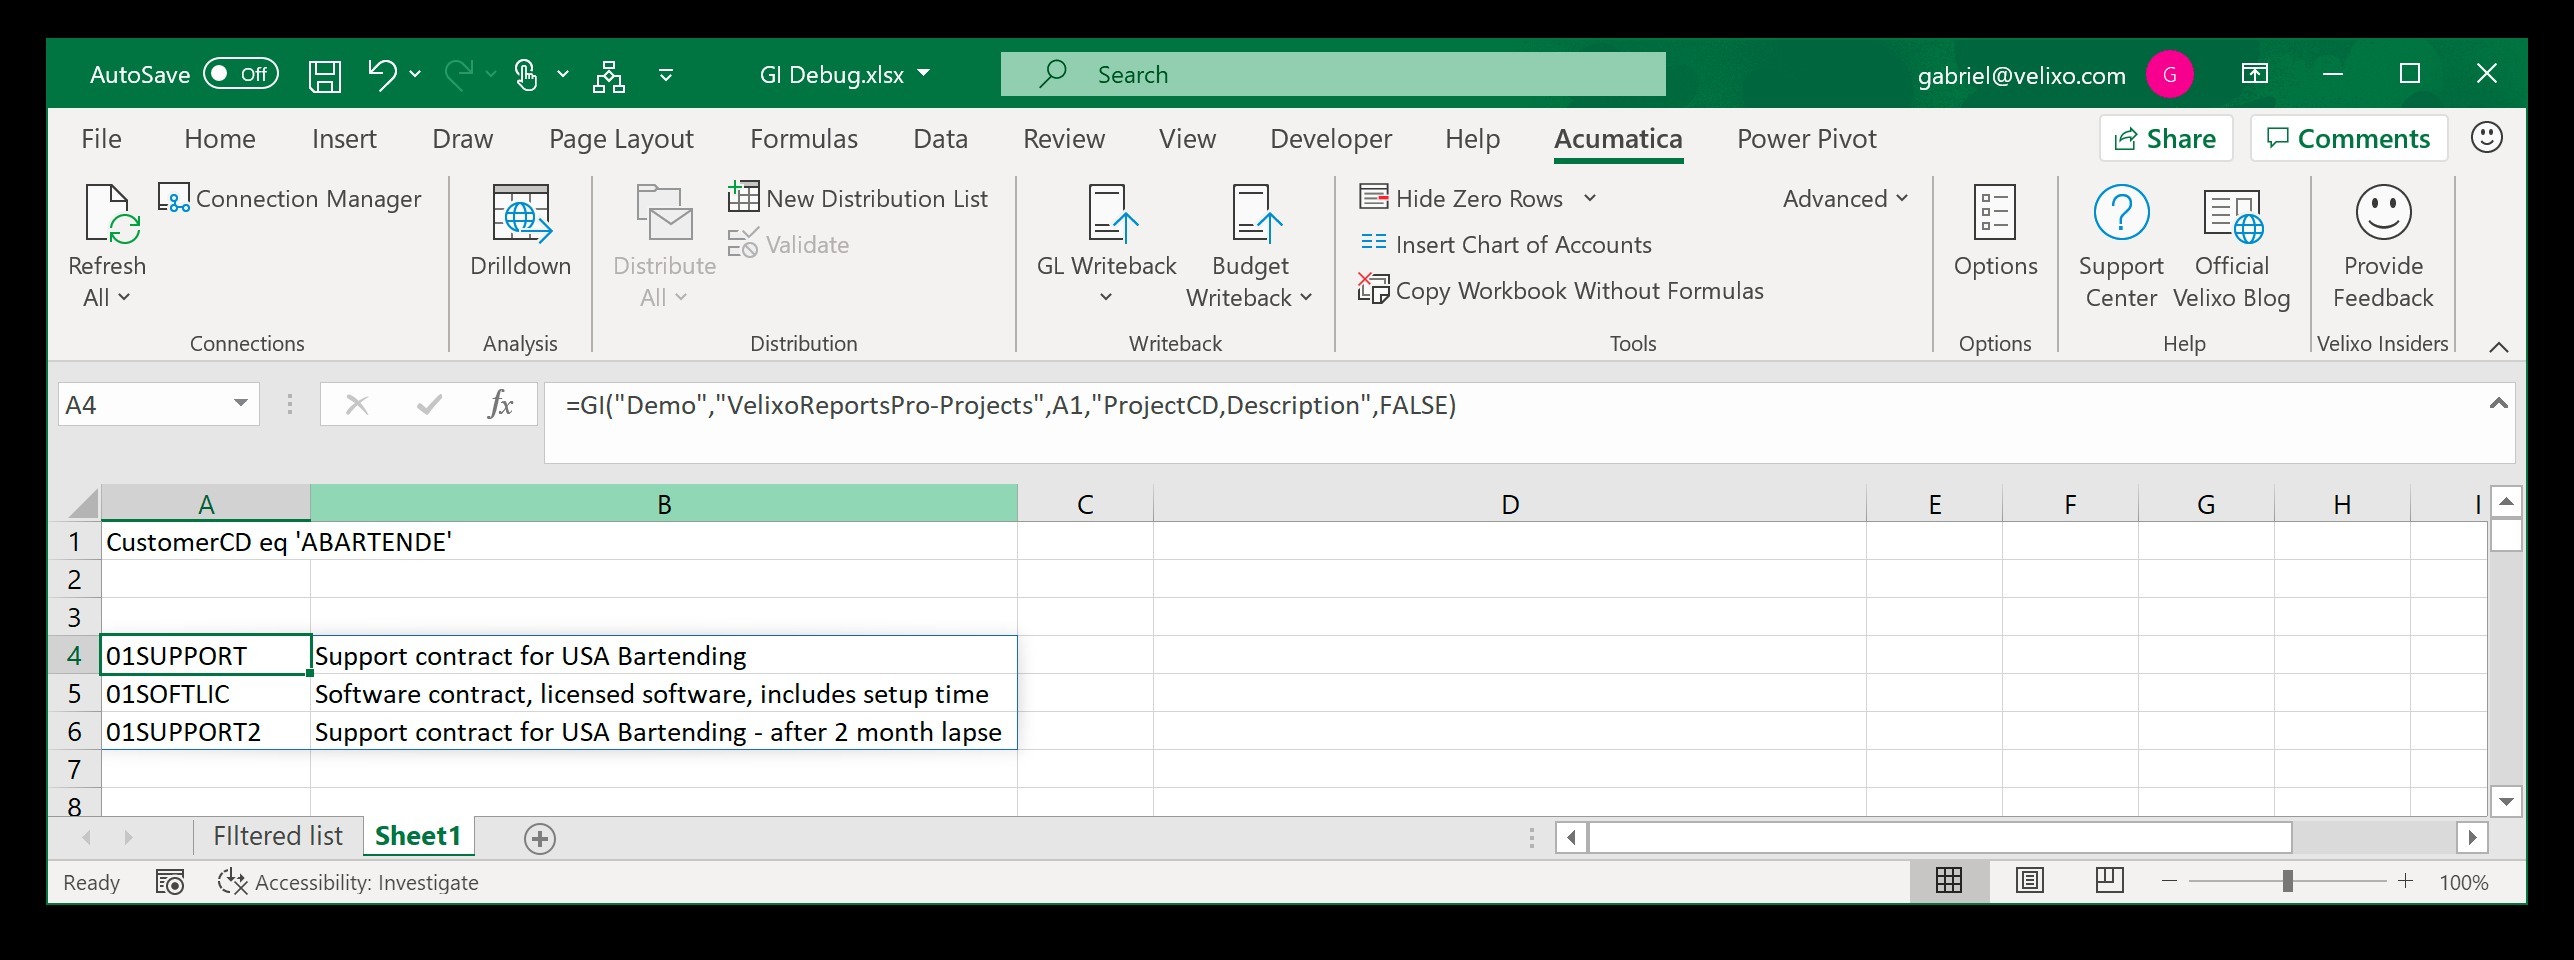Click the smiley feedback icon near Comments
Screen dimensions: 2574x960
[x=2486, y=137]
